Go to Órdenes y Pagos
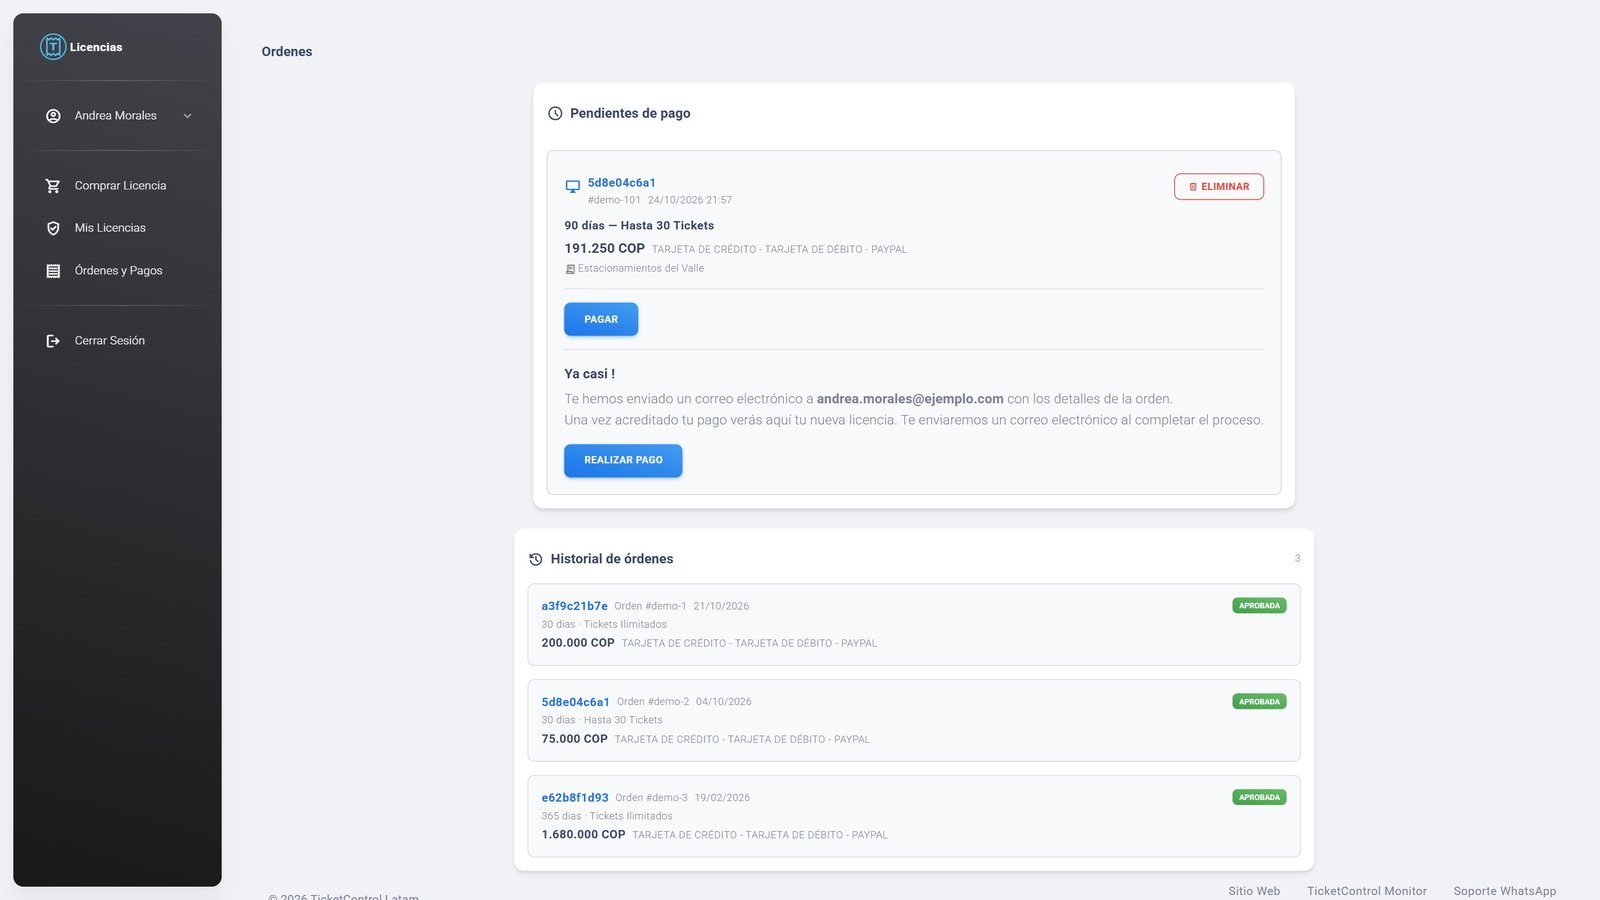1600x900 pixels. [x=117, y=271]
